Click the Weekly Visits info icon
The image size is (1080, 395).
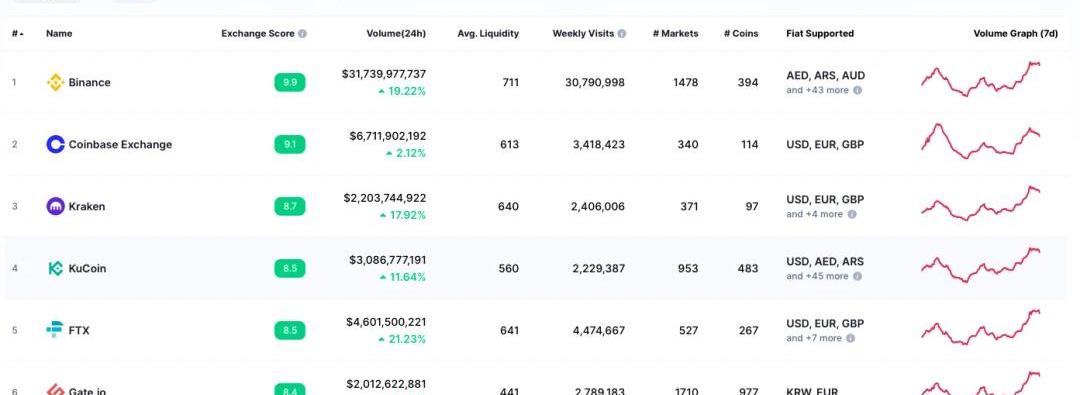tap(622, 34)
